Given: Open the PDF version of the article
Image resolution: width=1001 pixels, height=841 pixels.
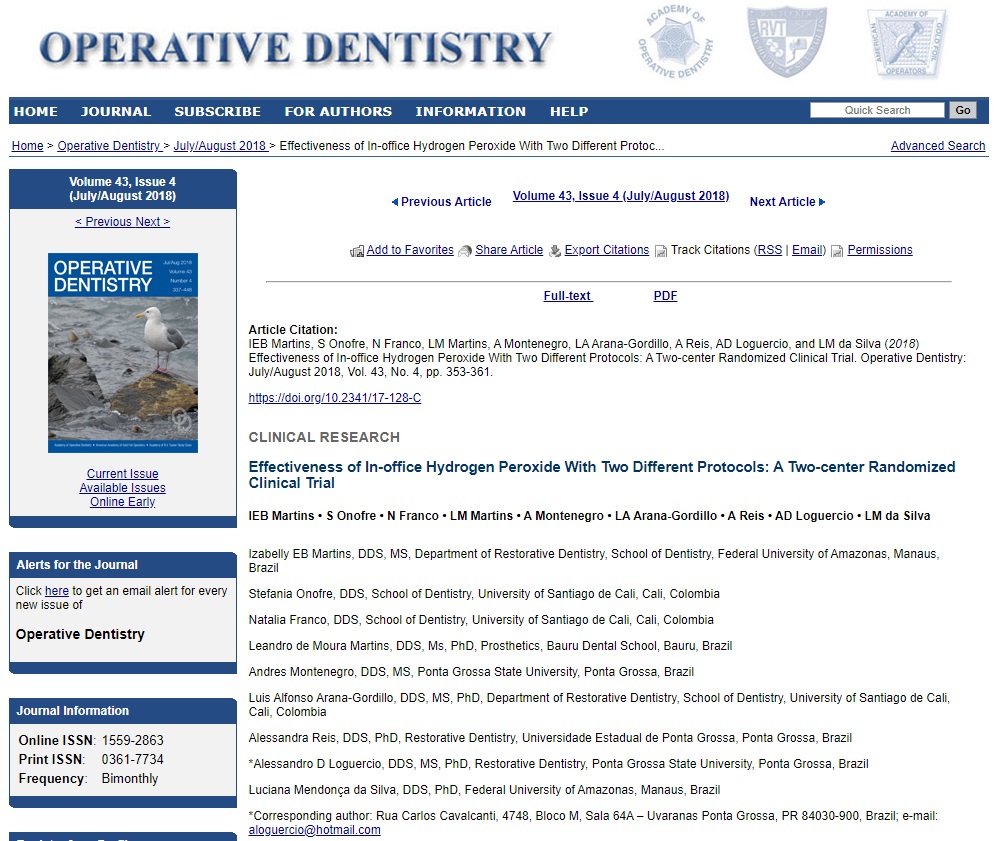Looking at the screenshot, I should [x=665, y=296].
